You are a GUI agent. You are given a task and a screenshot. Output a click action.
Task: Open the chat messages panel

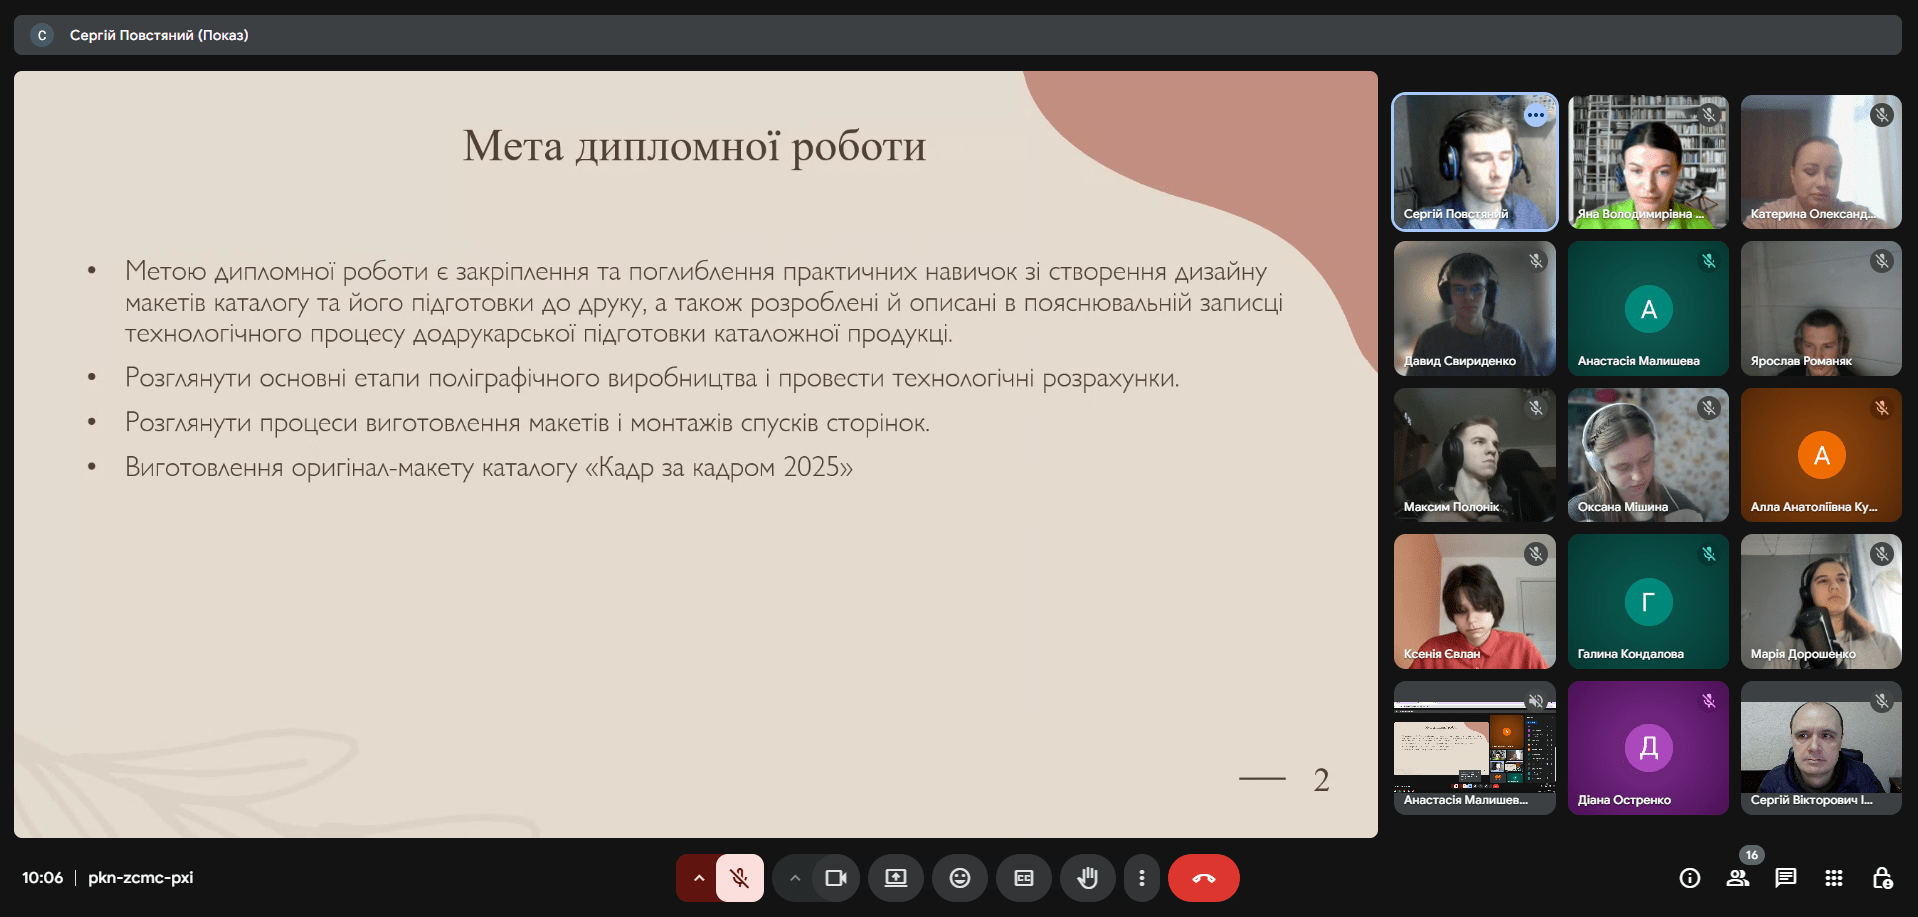[1785, 878]
